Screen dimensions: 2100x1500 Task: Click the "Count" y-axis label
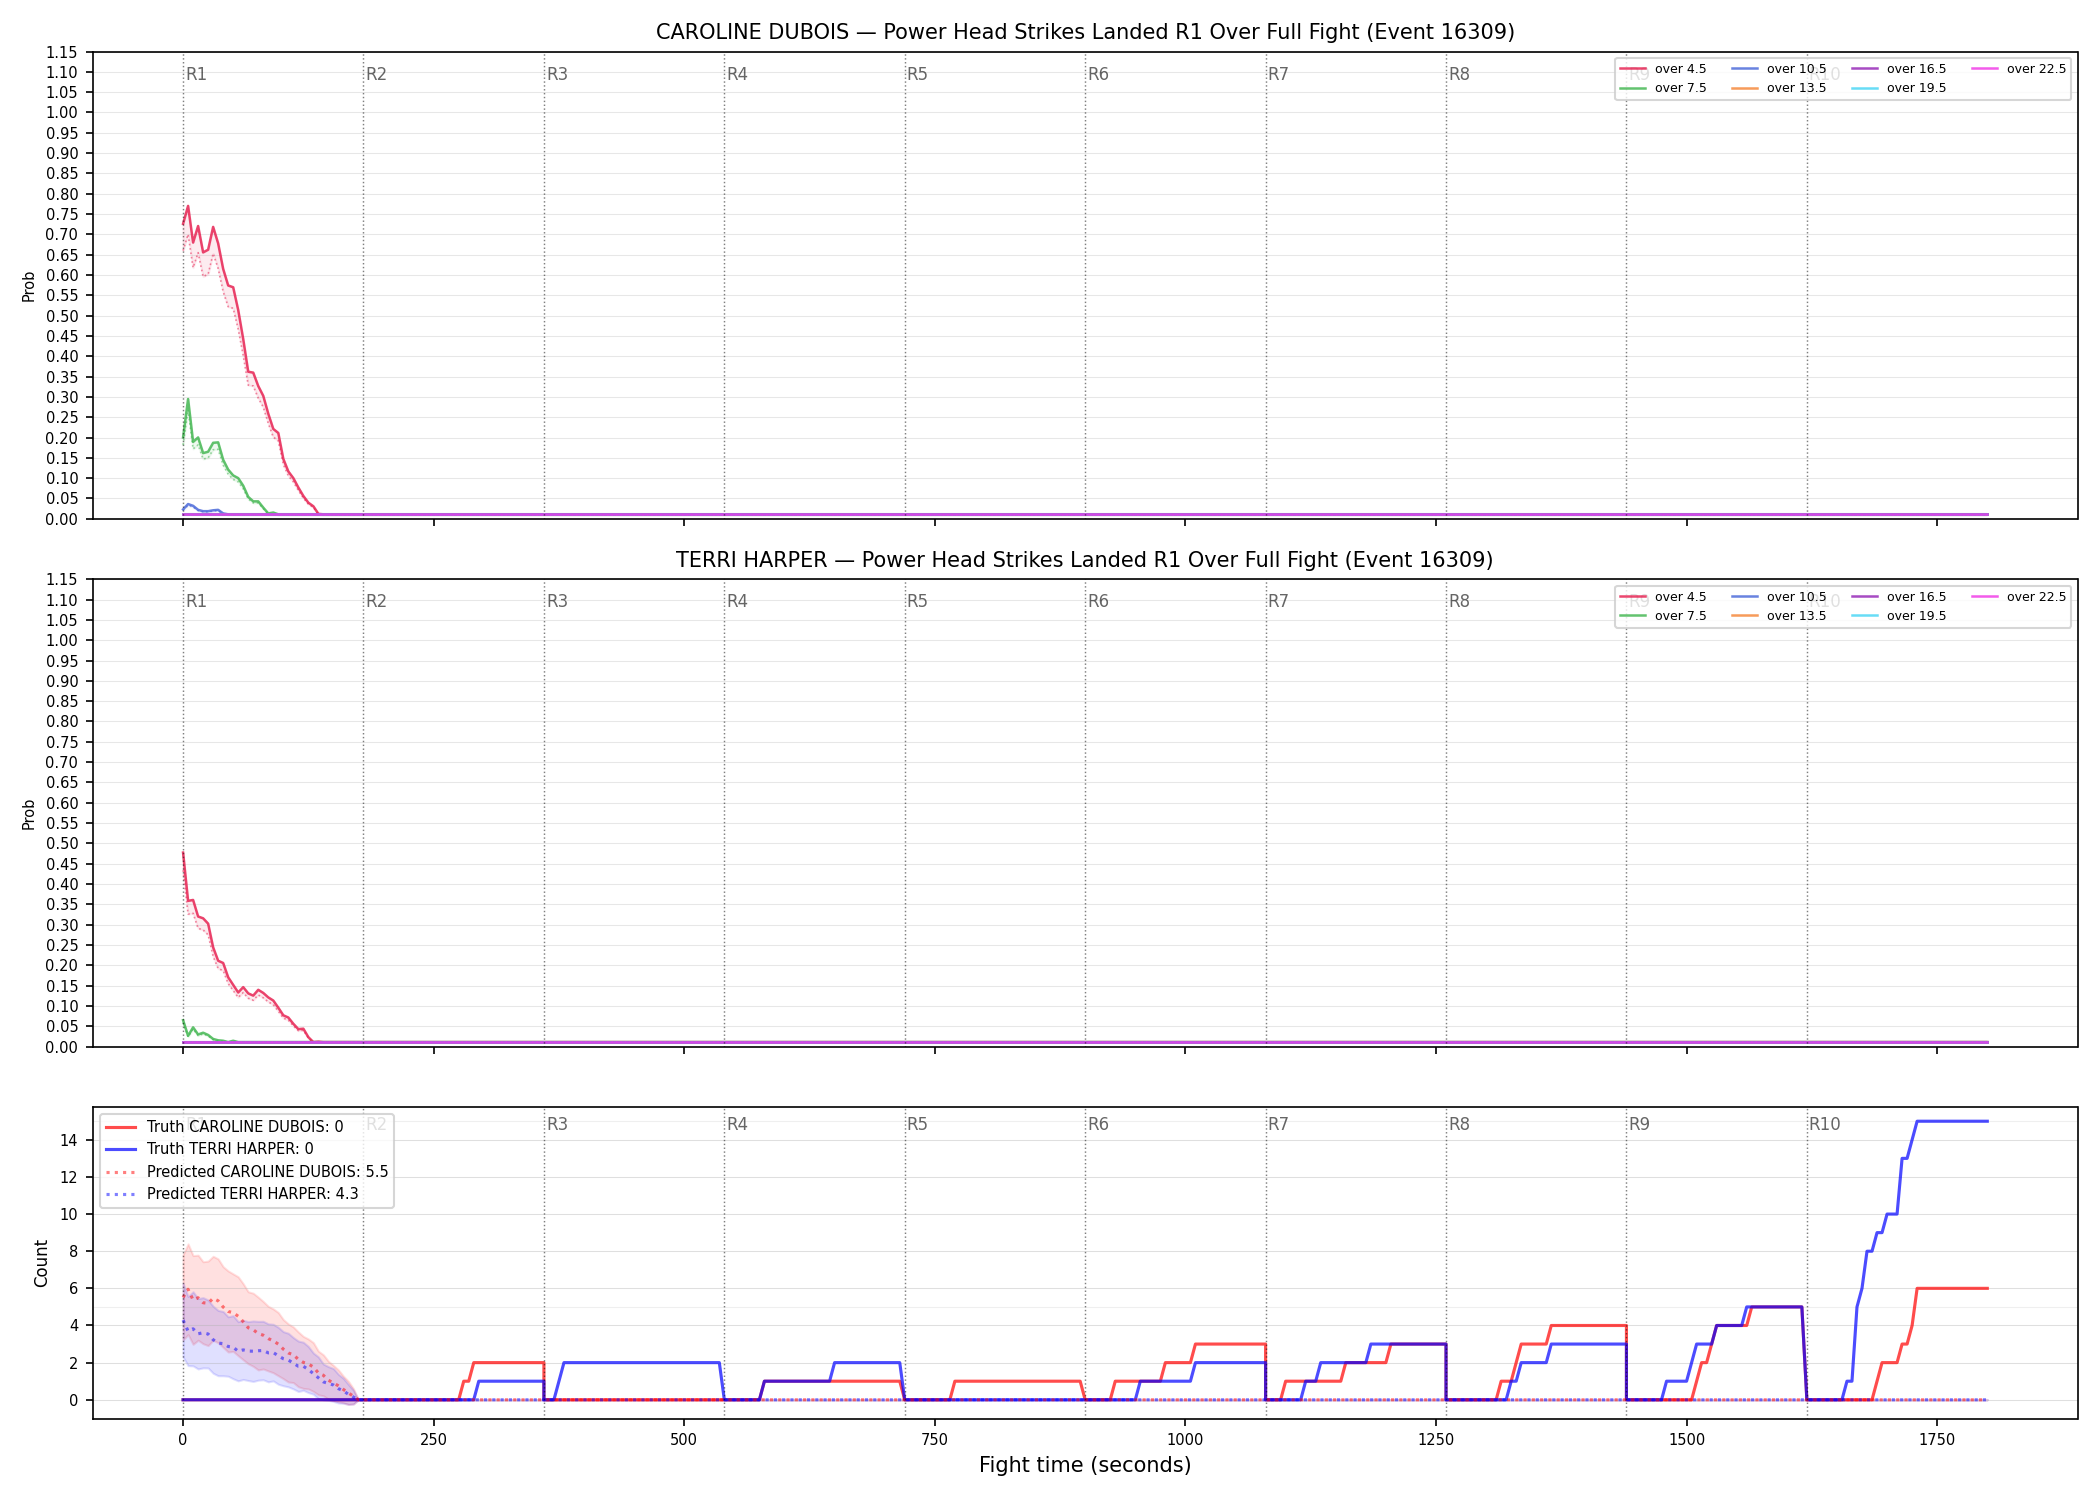[41, 1263]
